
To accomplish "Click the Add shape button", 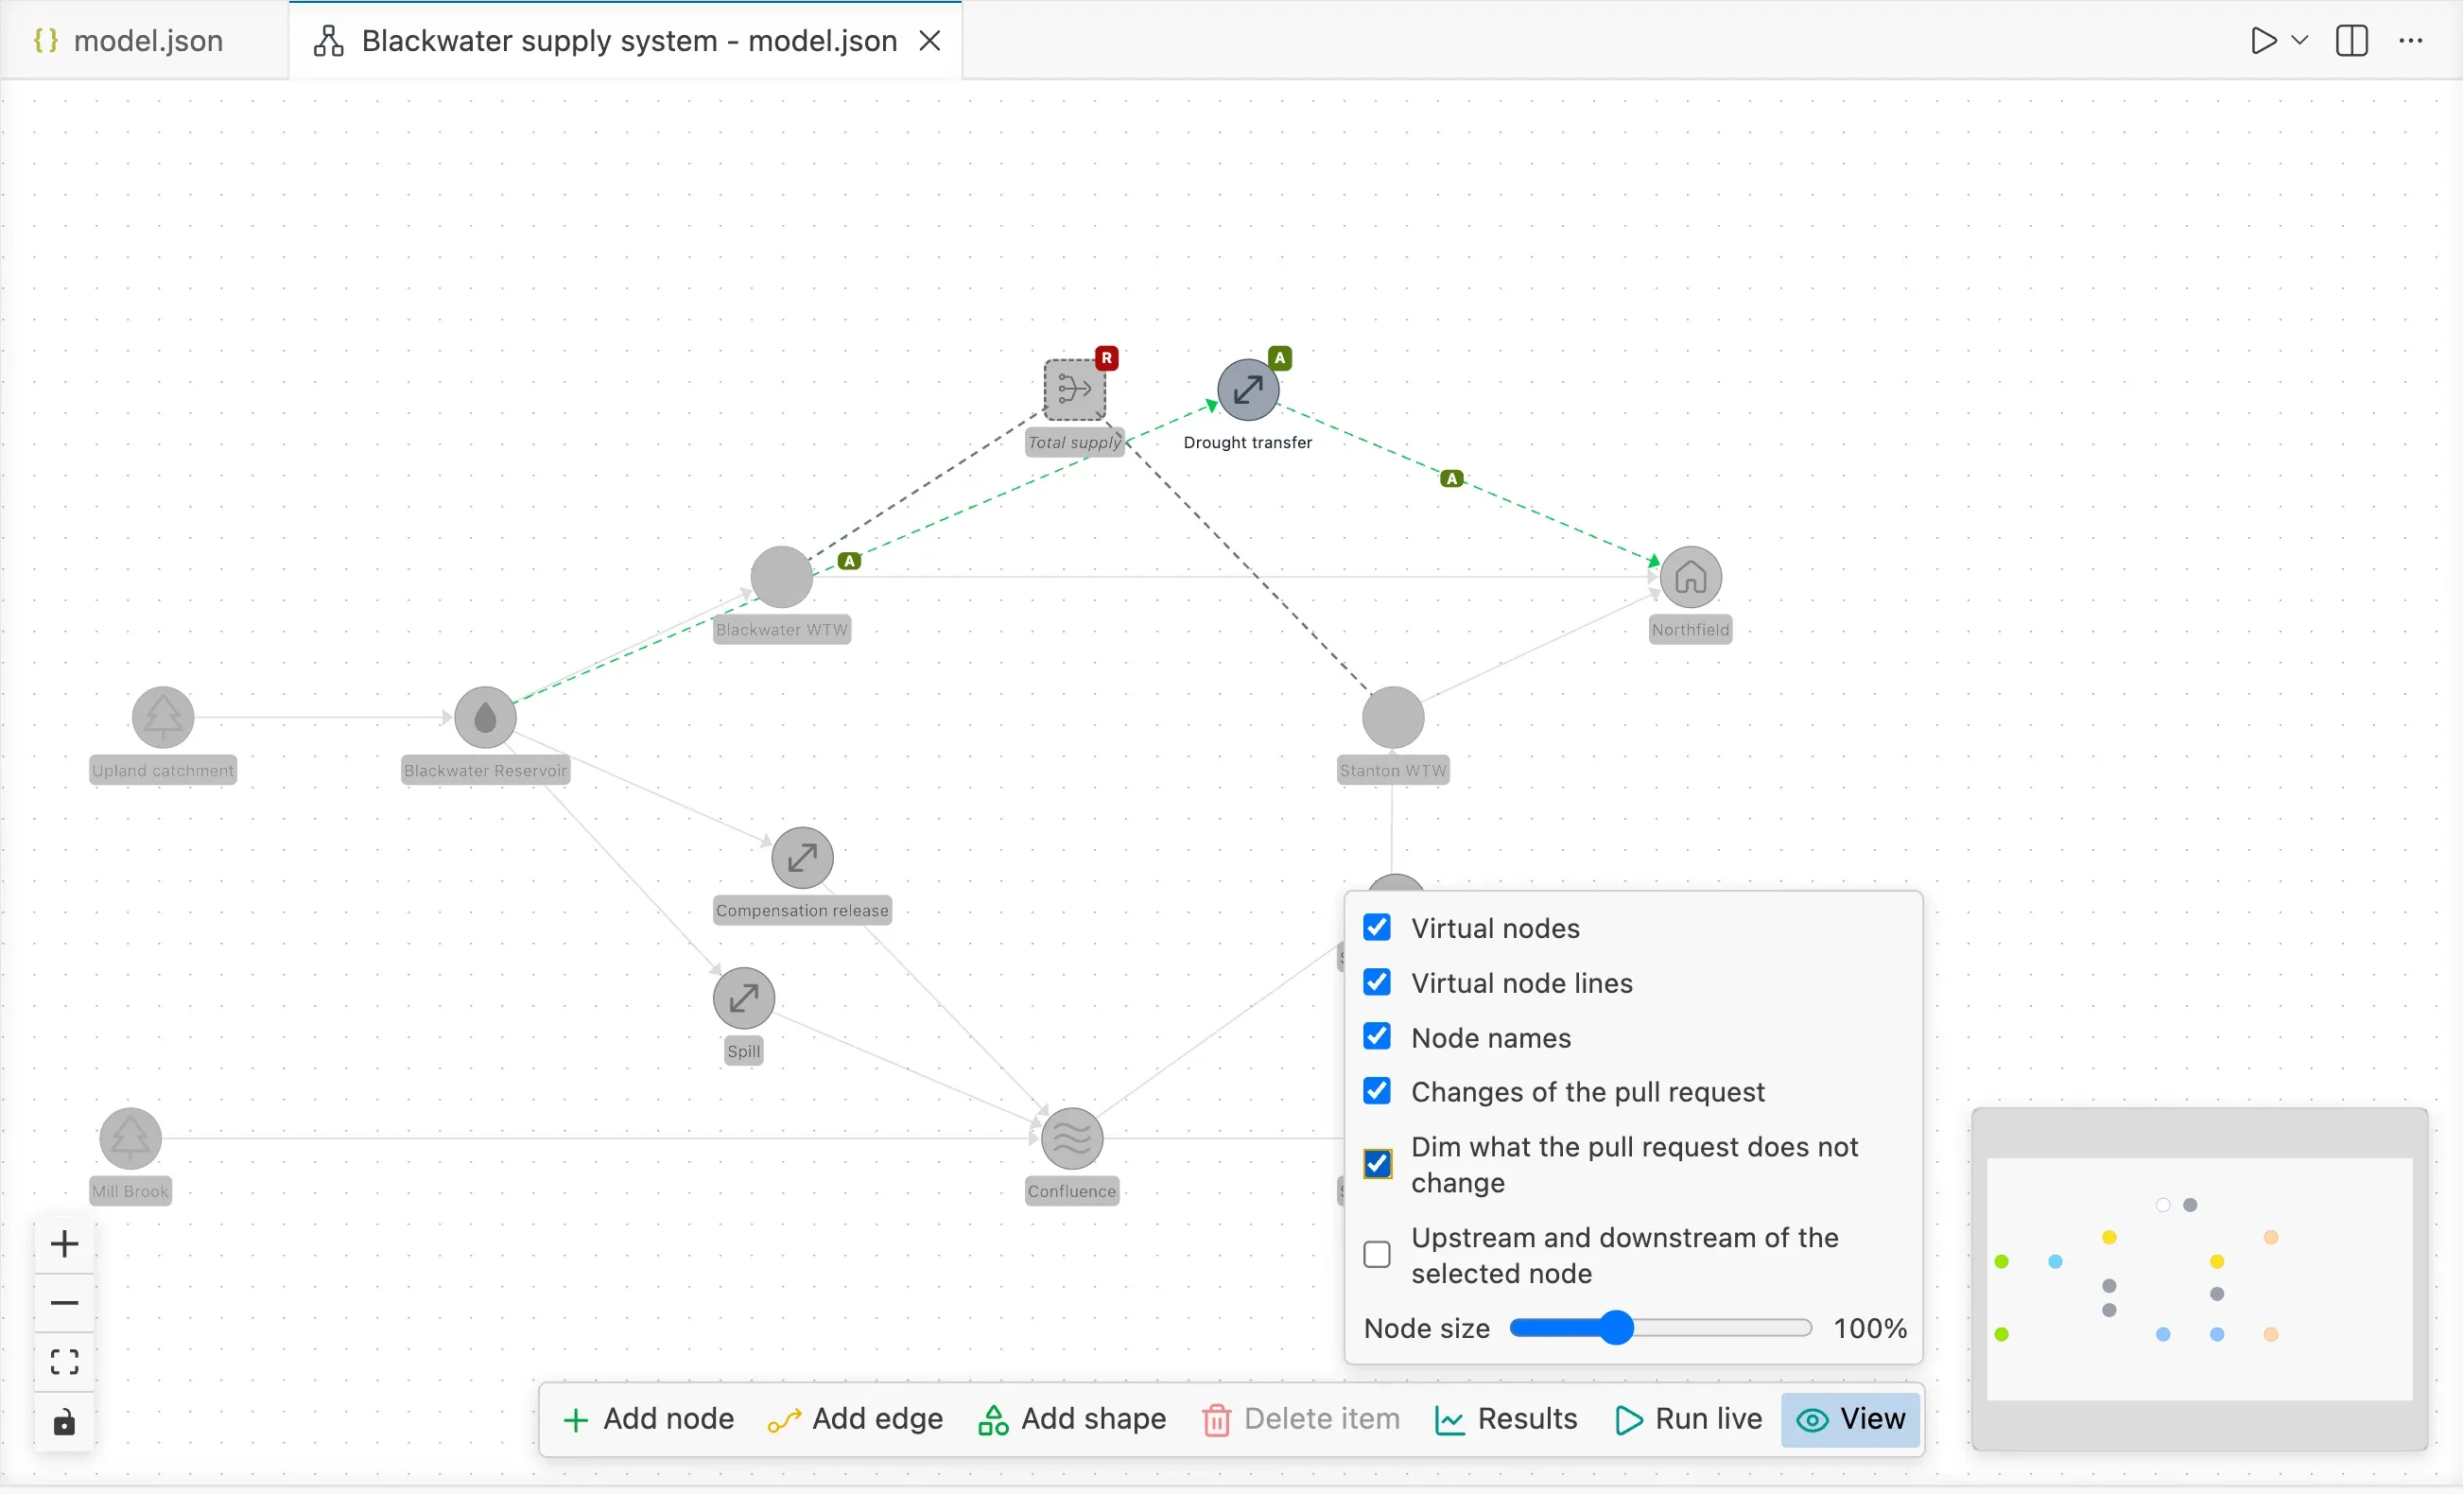I will 1072,1420.
